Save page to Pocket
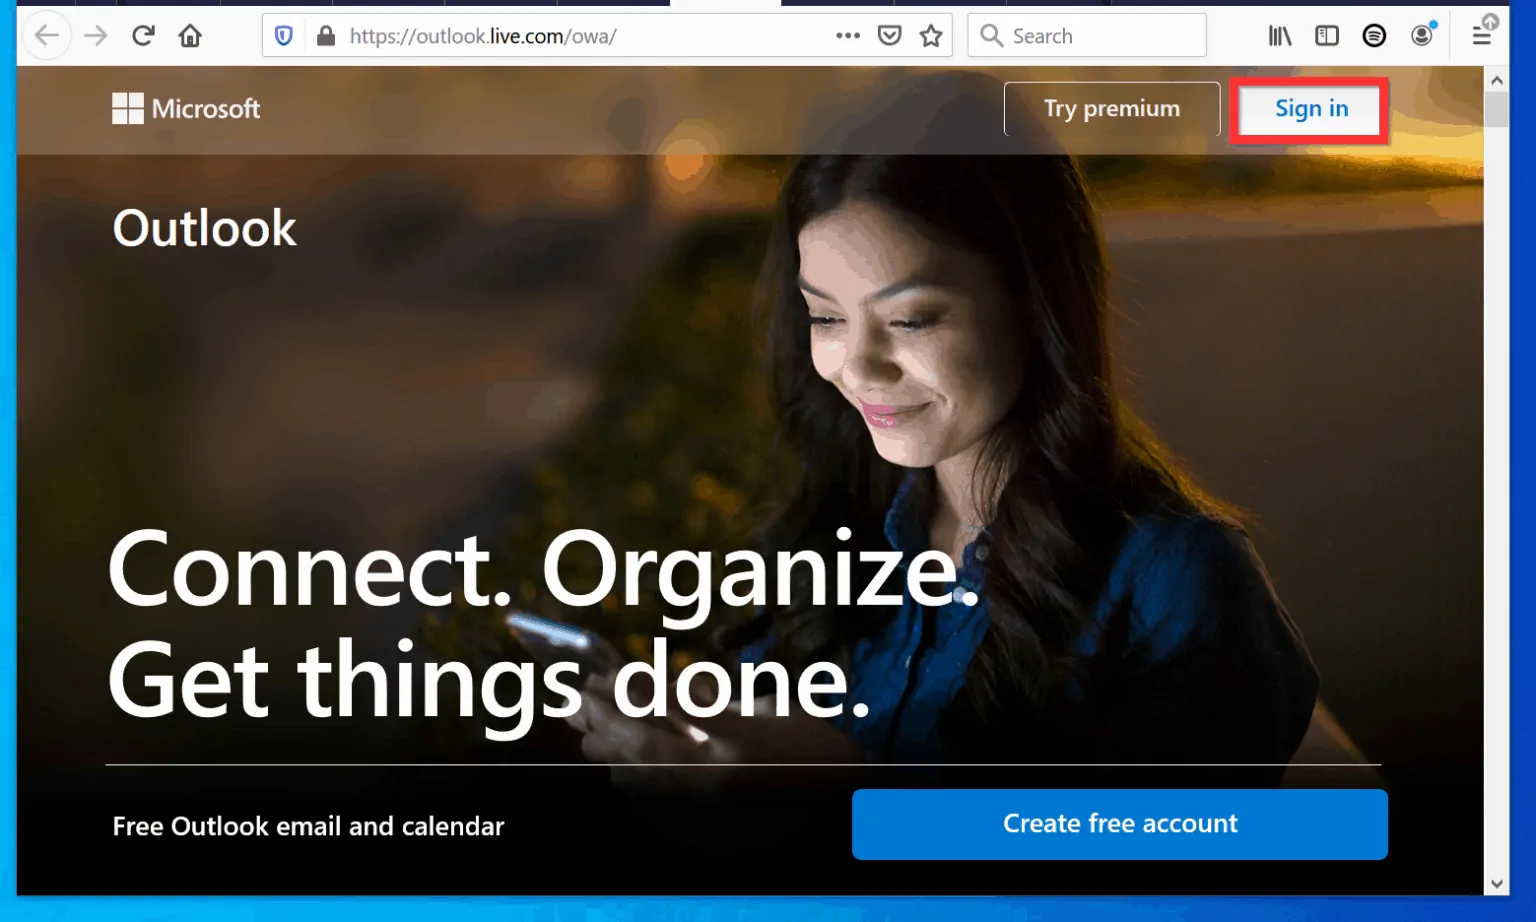The width and height of the screenshot is (1536, 922). click(889, 36)
